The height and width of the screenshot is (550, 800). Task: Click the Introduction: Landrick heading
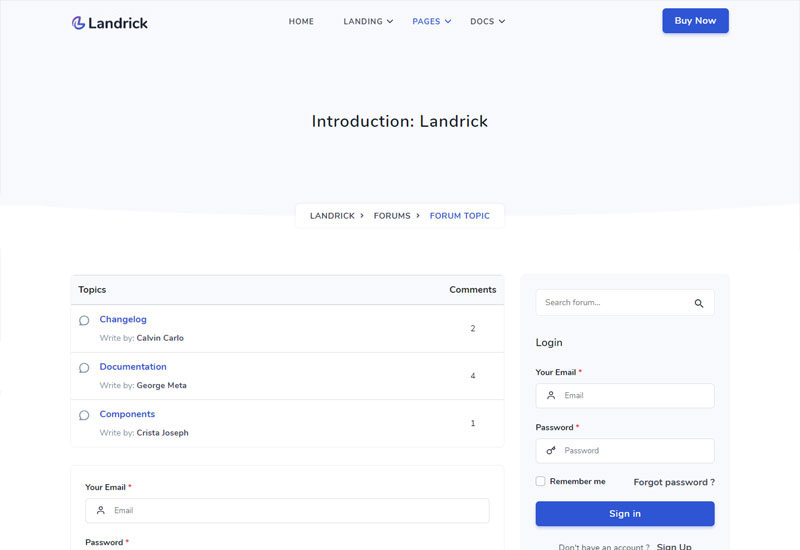click(400, 121)
